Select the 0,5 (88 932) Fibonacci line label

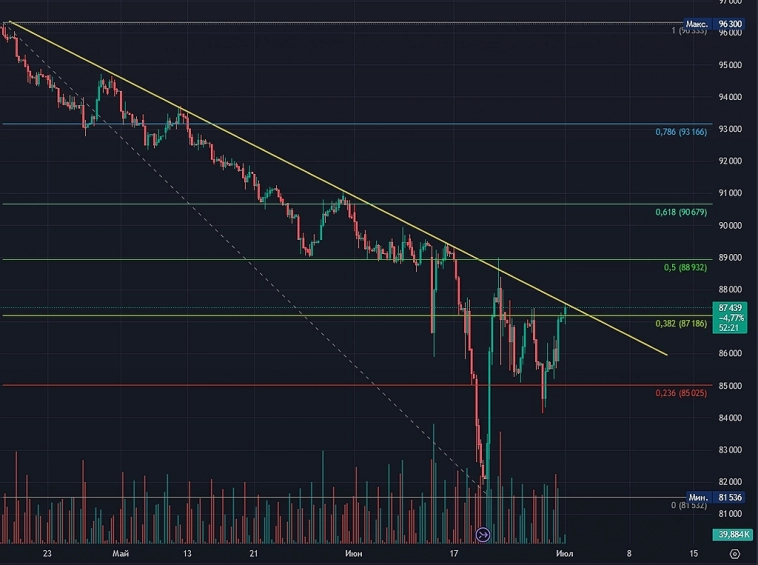[x=685, y=267]
